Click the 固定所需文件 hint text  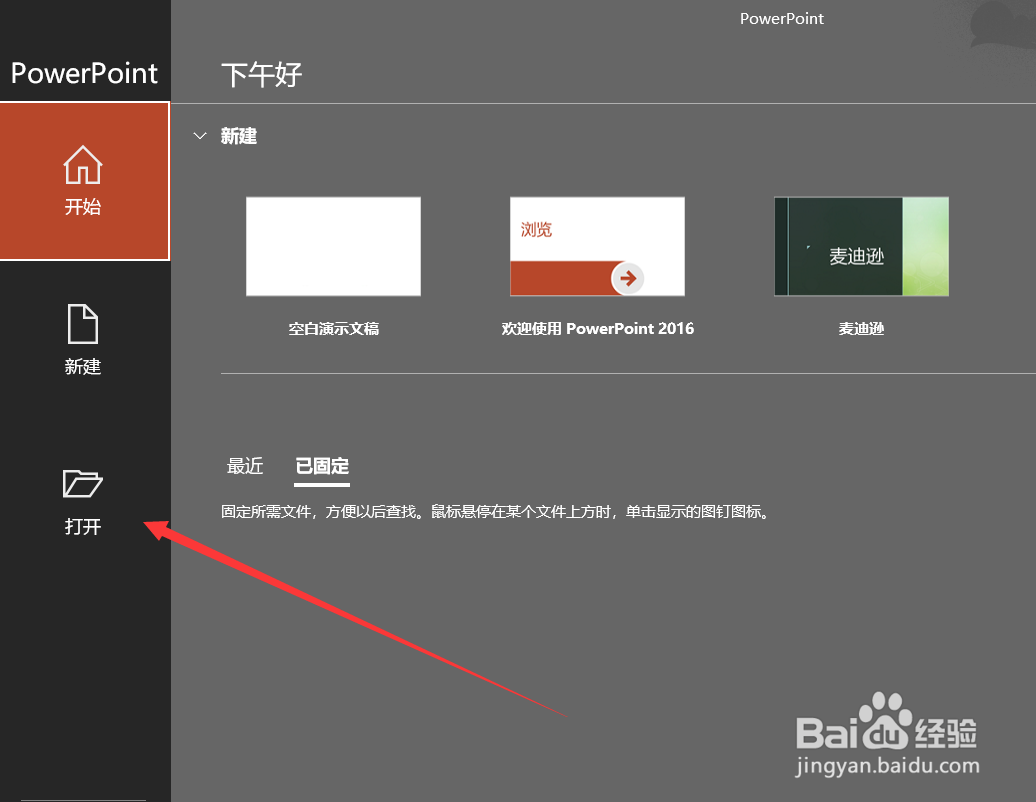[496, 512]
